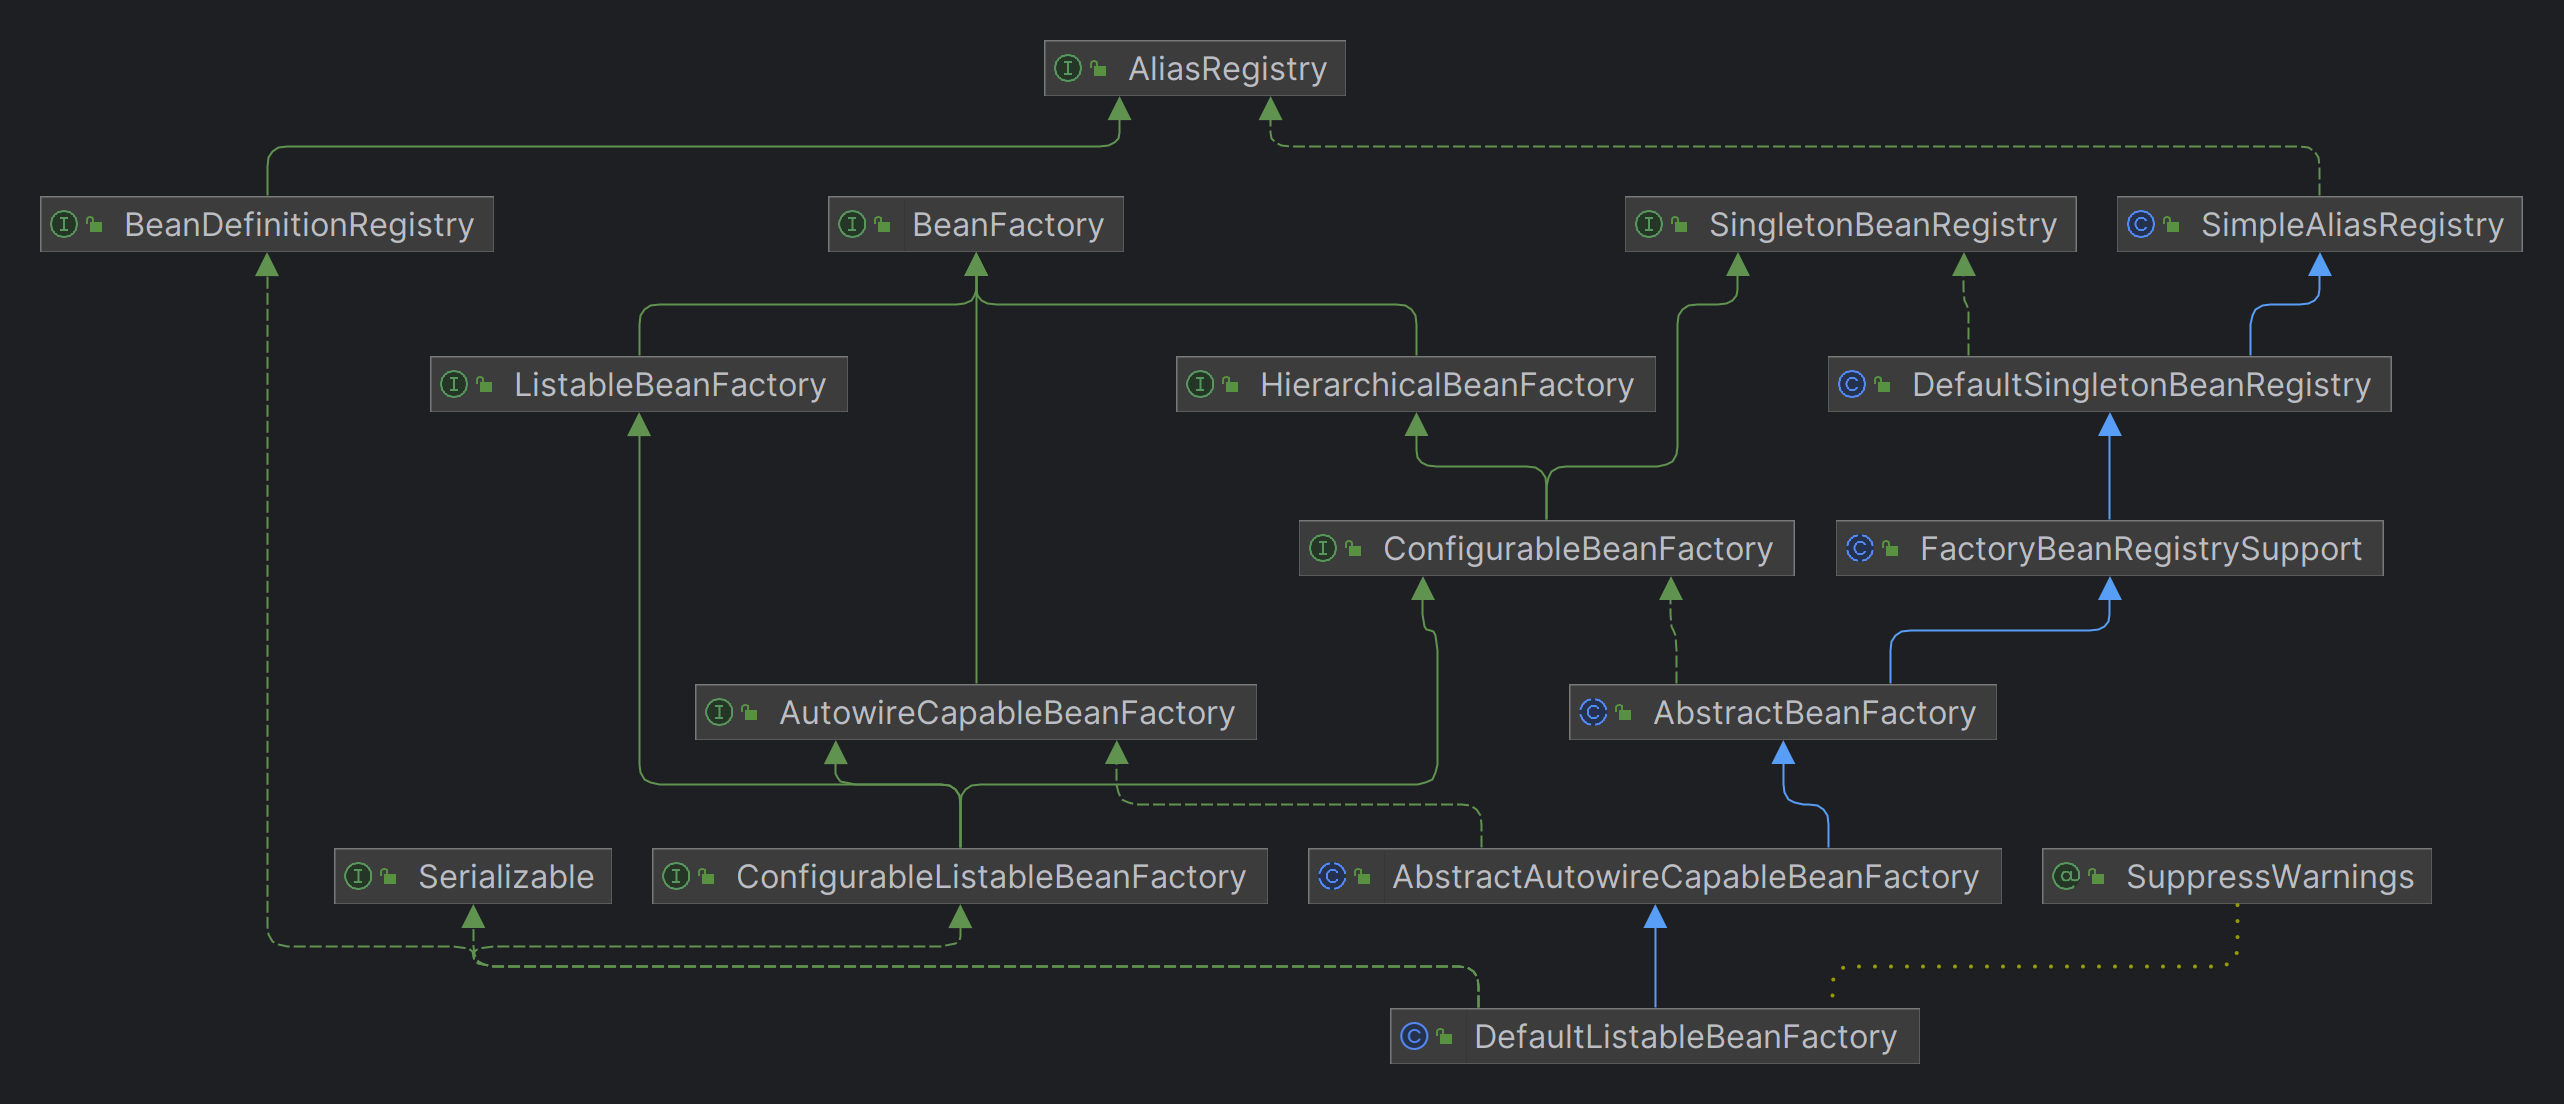Select the ConfigurableListableBeanFactory node label
Image resolution: width=2564 pixels, height=1104 pixels.
pyautogui.click(x=991, y=877)
